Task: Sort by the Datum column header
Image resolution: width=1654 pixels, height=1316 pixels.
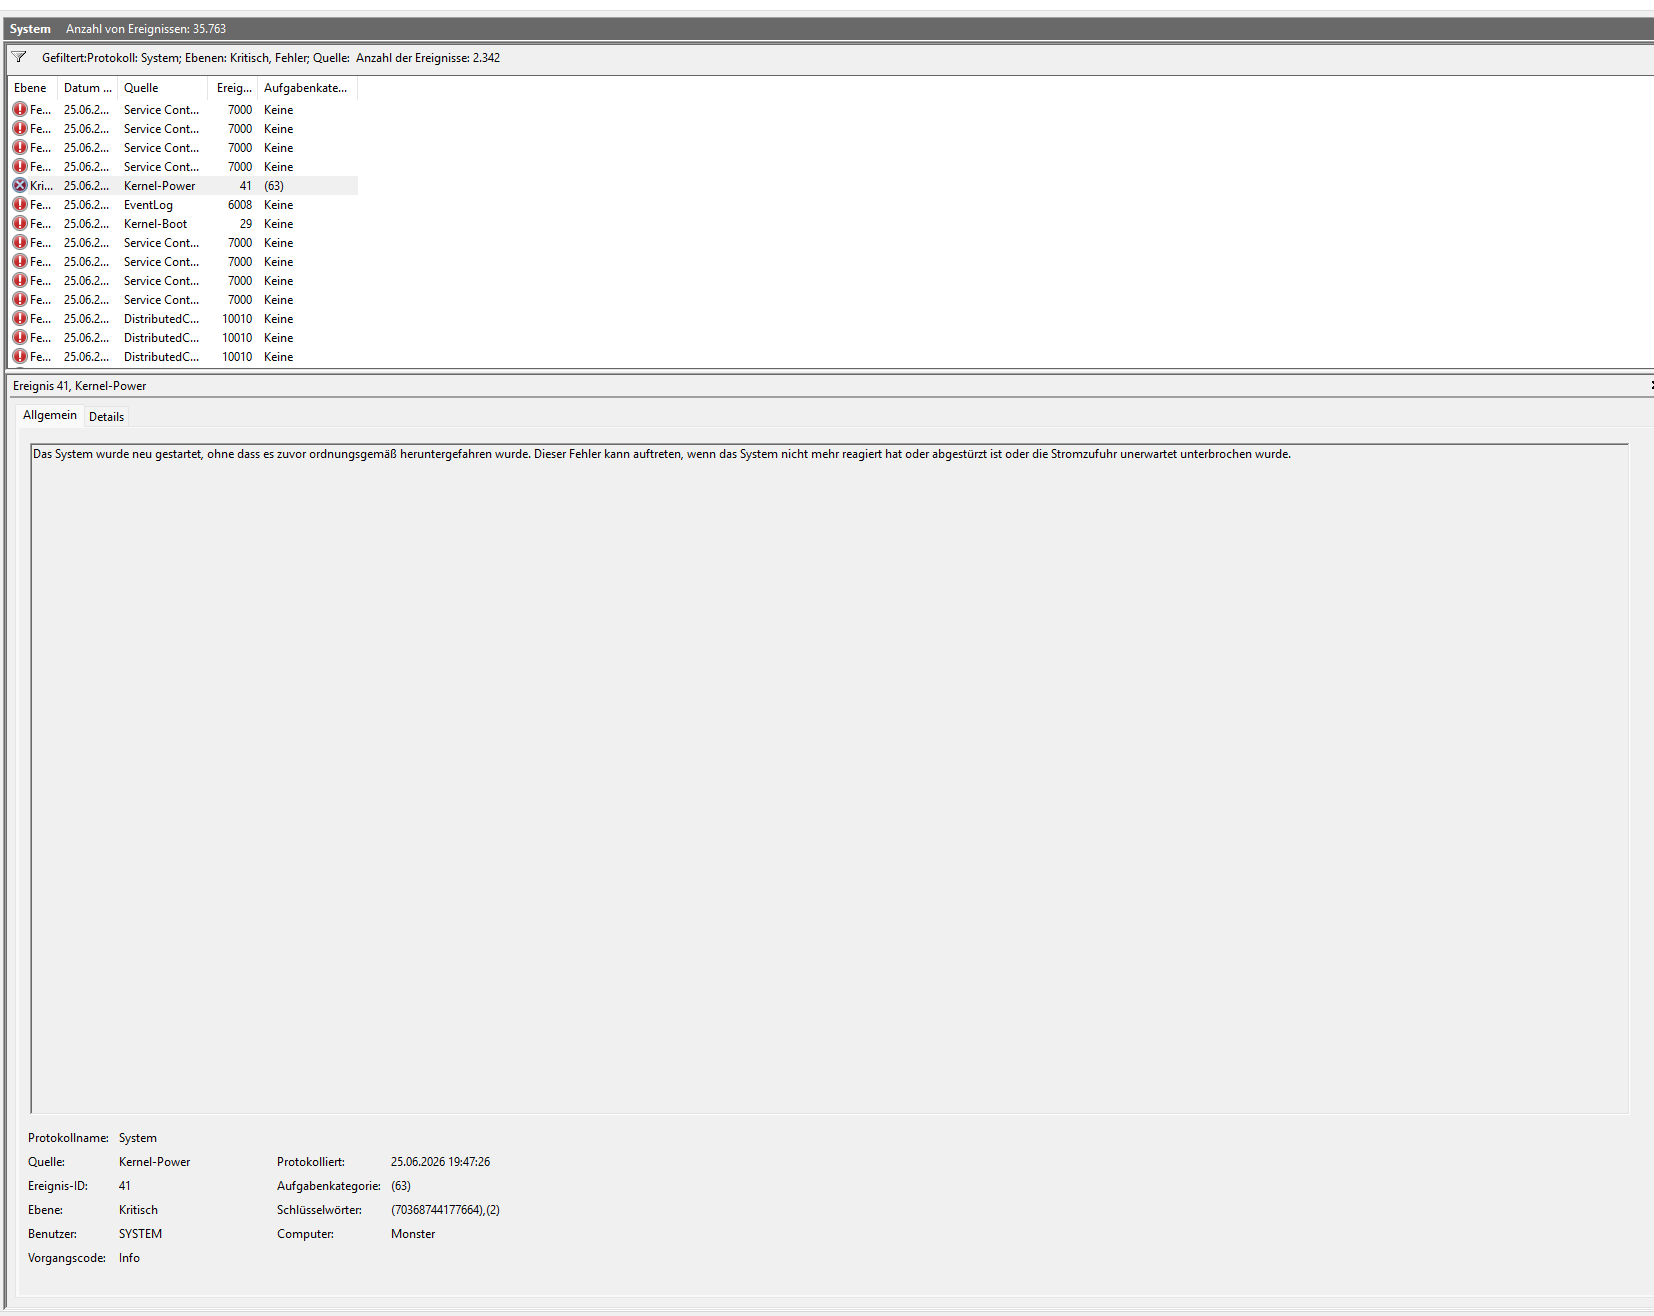Action: coord(87,88)
